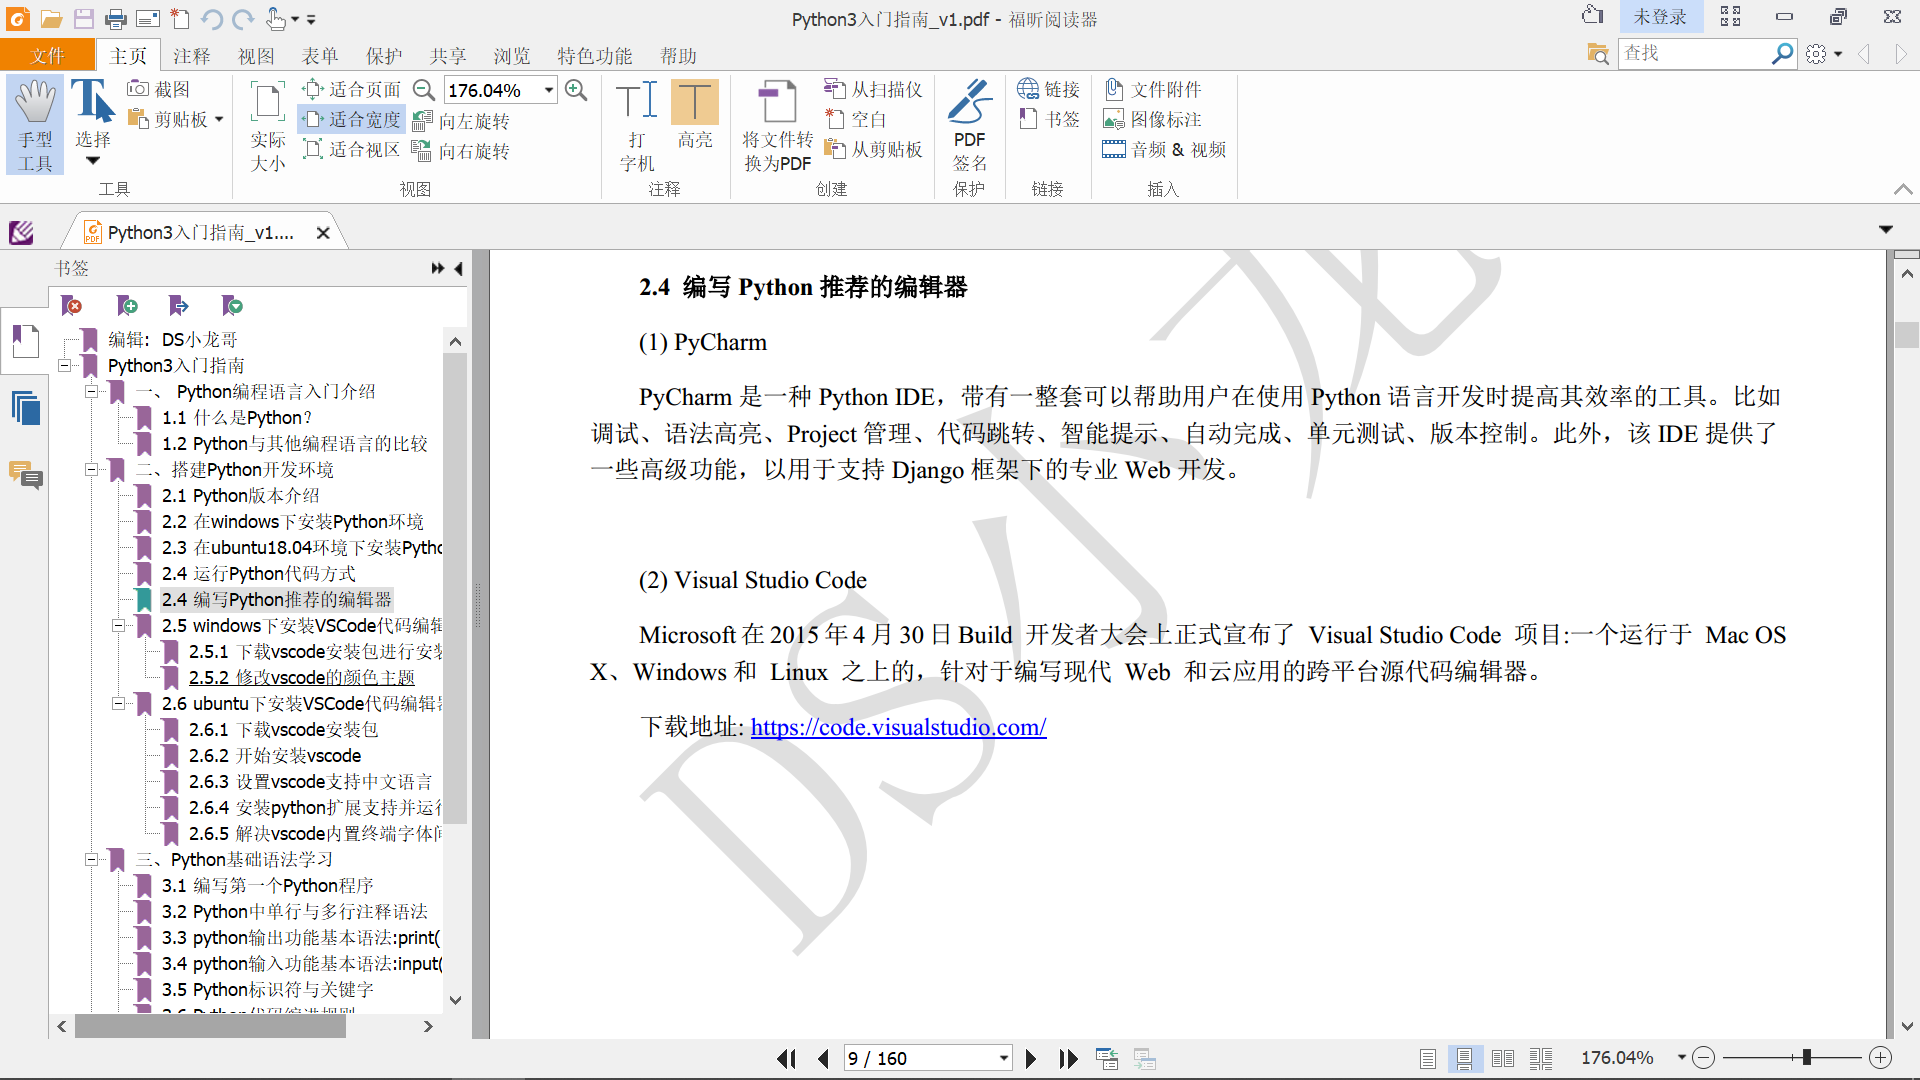Viewport: 1920px width, 1080px height.
Task: Toggle continuous page view mode in status bar
Action: coord(1464,1058)
